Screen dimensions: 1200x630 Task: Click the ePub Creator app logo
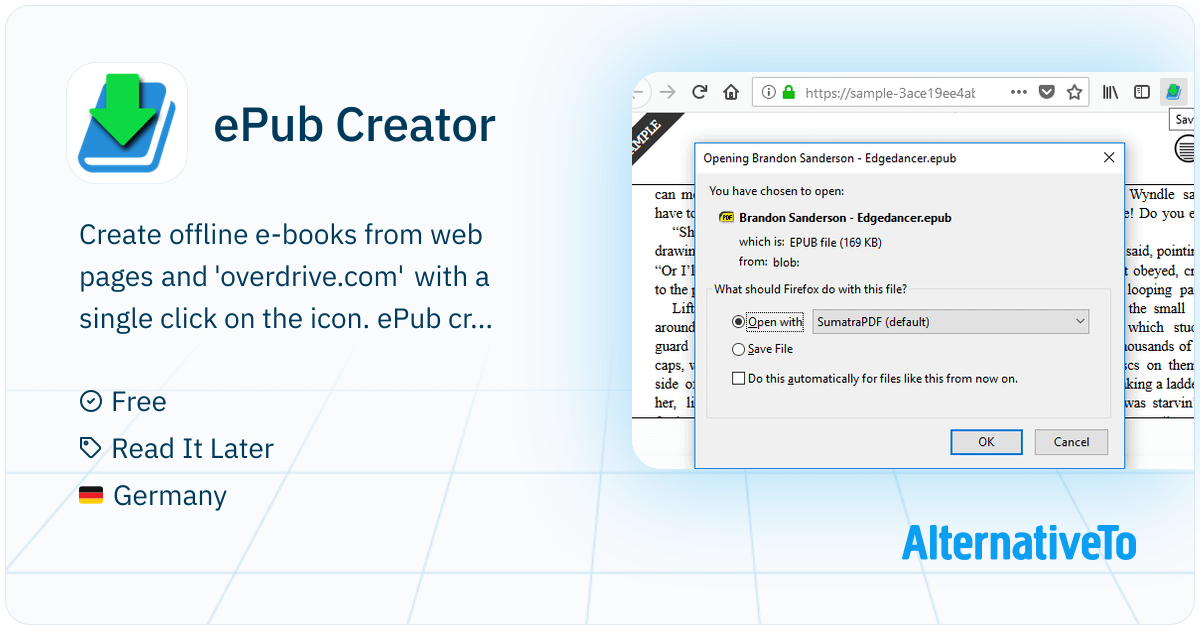[x=127, y=123]
